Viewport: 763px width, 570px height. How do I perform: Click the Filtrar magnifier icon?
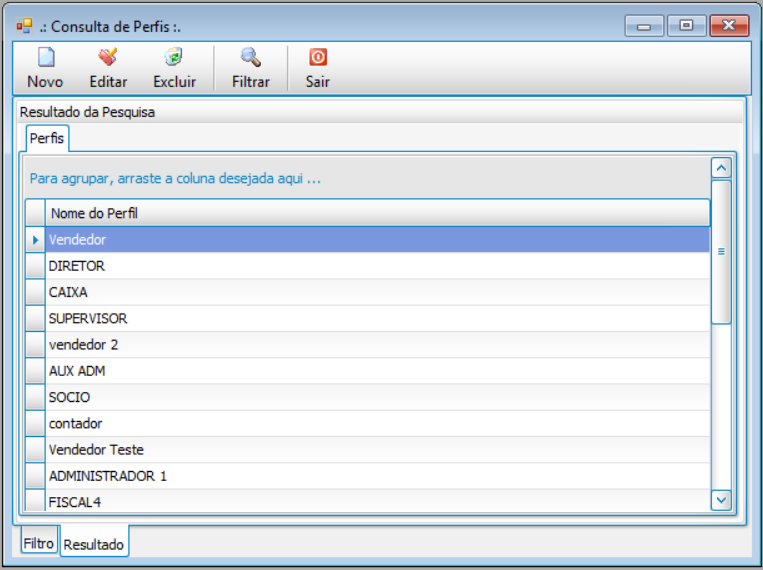coord(251,57)
